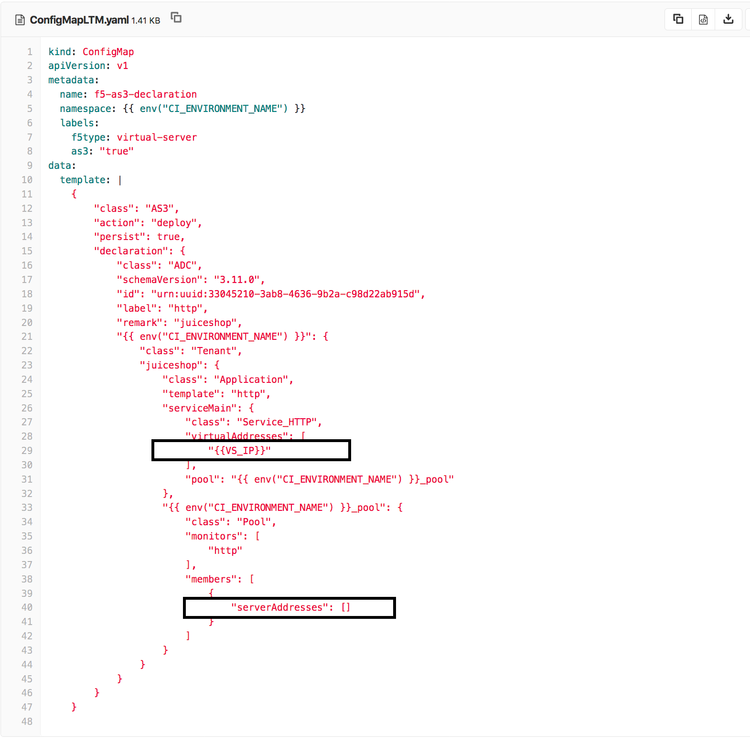Open the raw file view

[x=703, y=19]
